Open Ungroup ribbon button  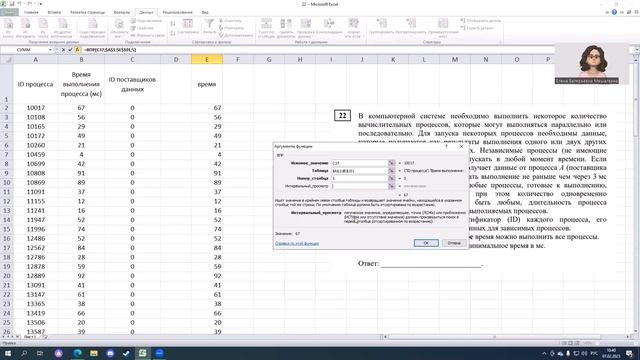[x=411, y=27]
